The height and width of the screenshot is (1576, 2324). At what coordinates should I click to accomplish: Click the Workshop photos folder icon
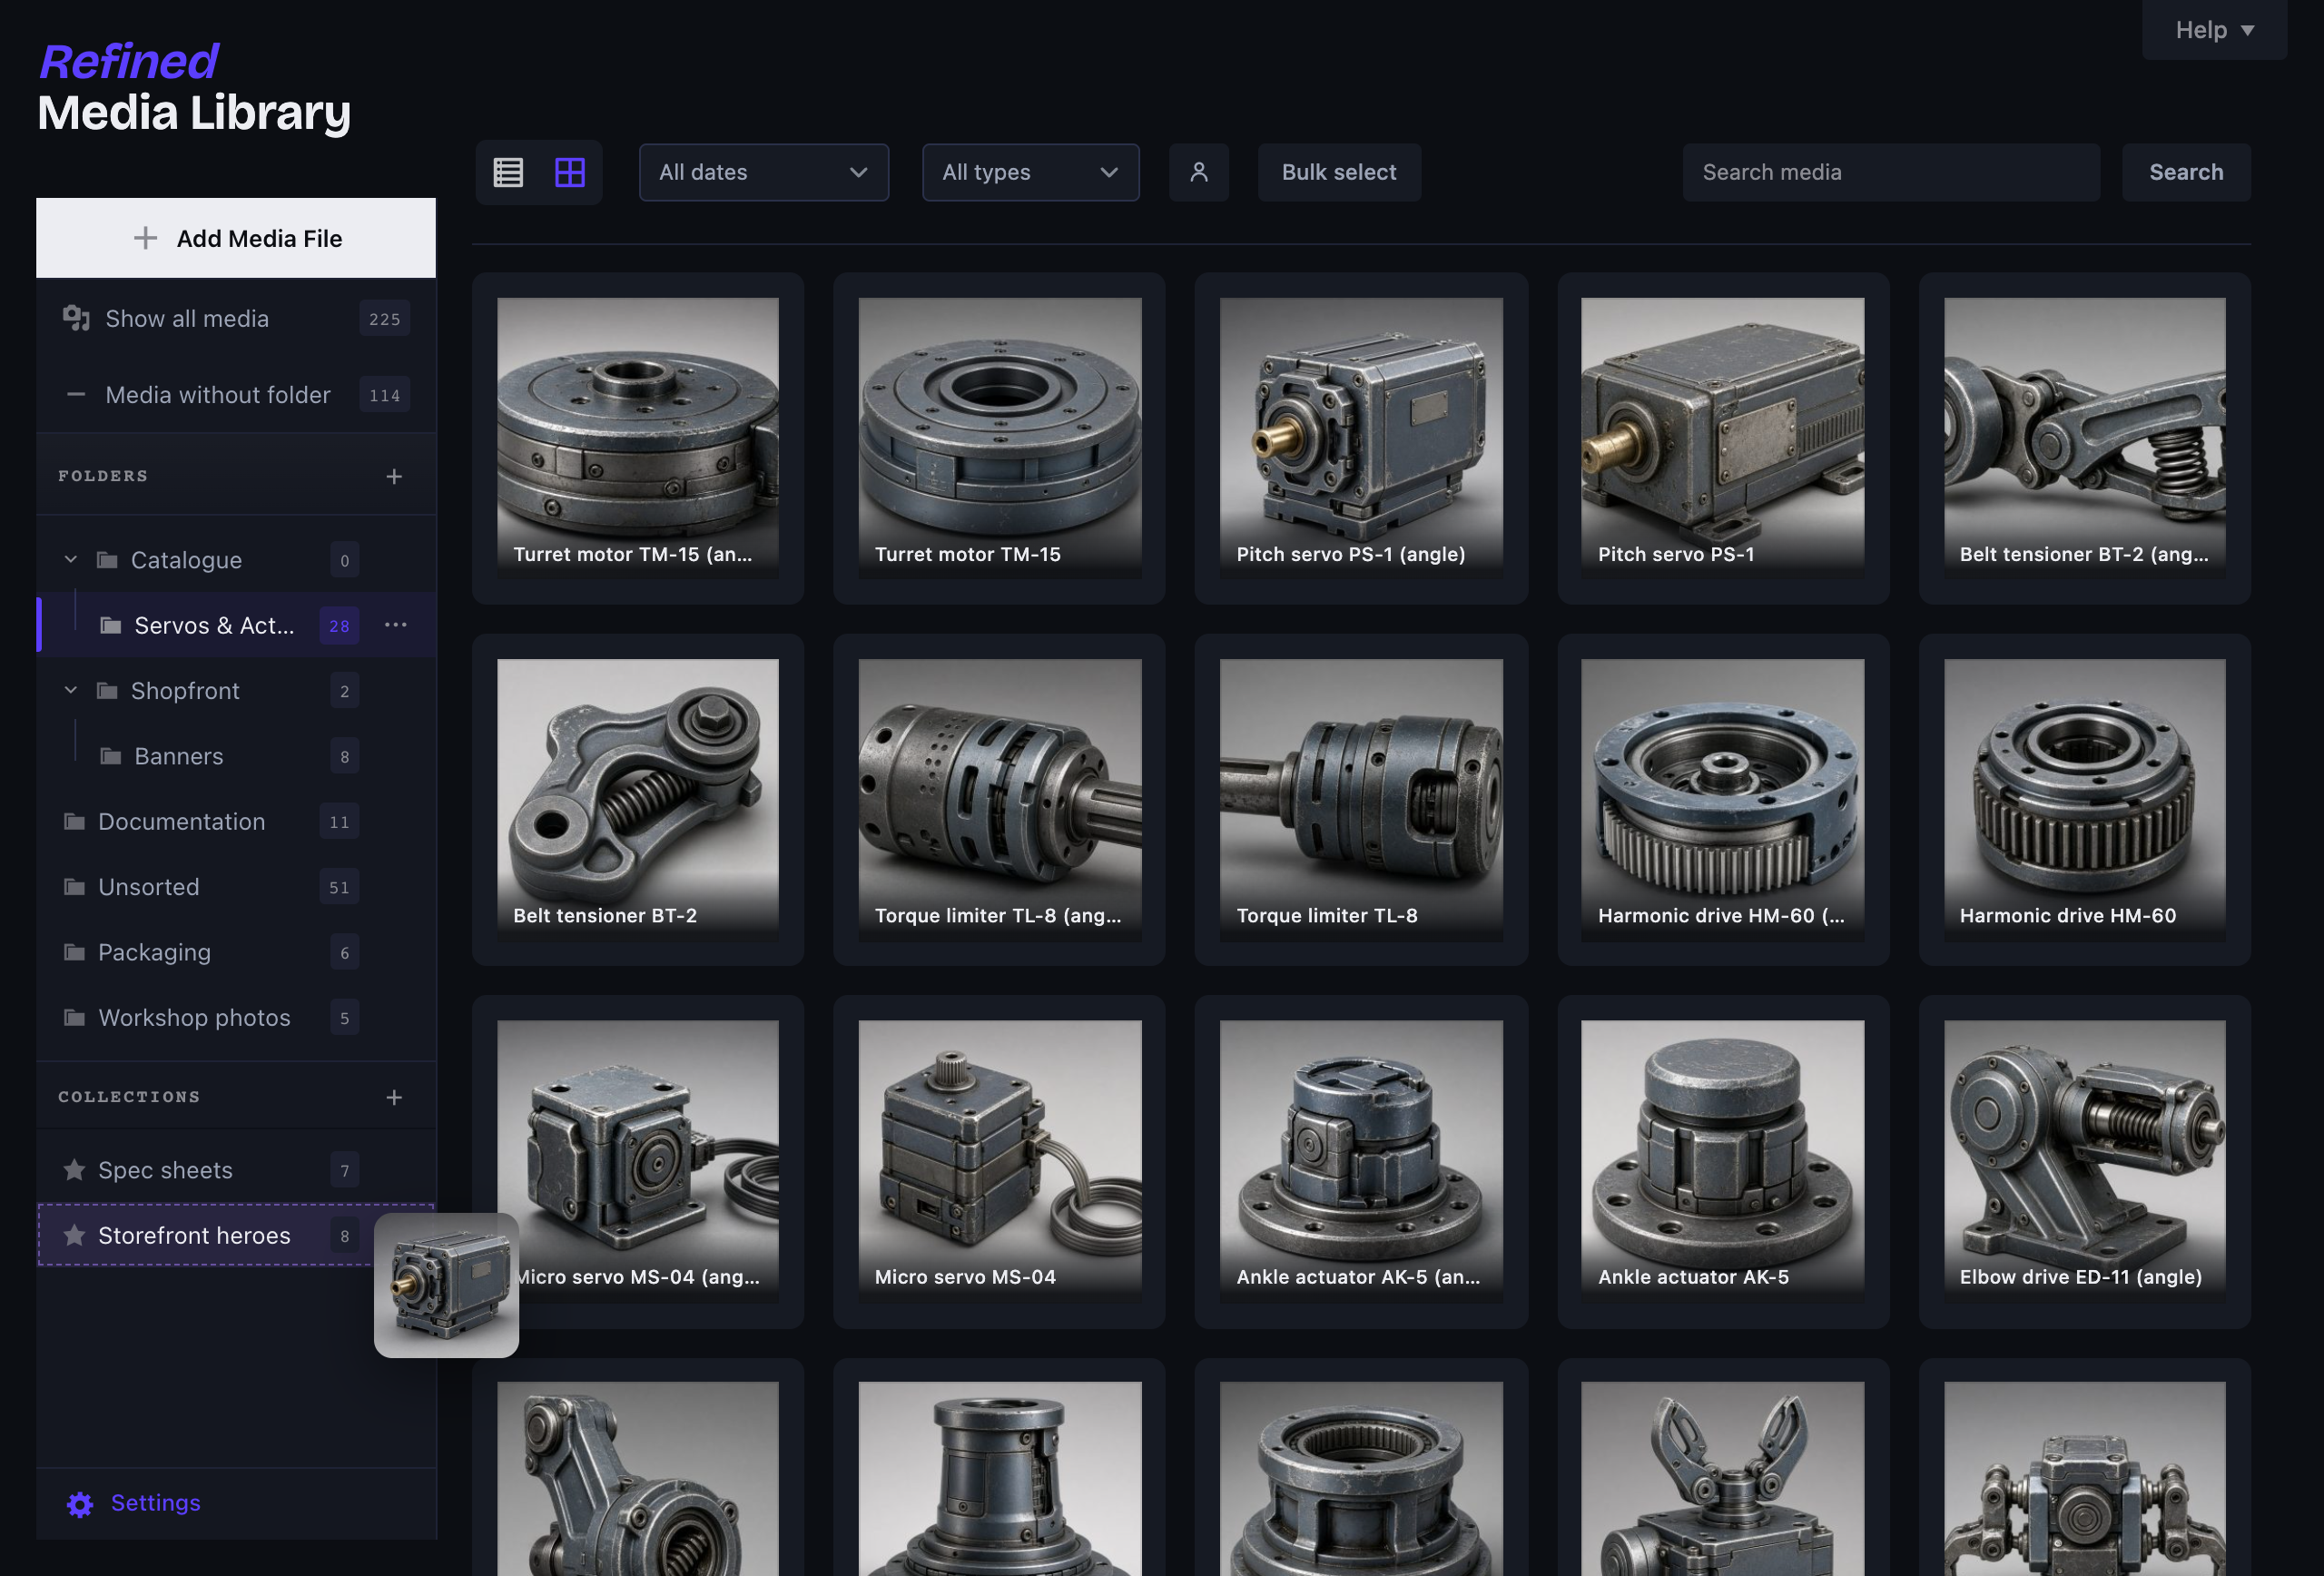[74, 1017]
